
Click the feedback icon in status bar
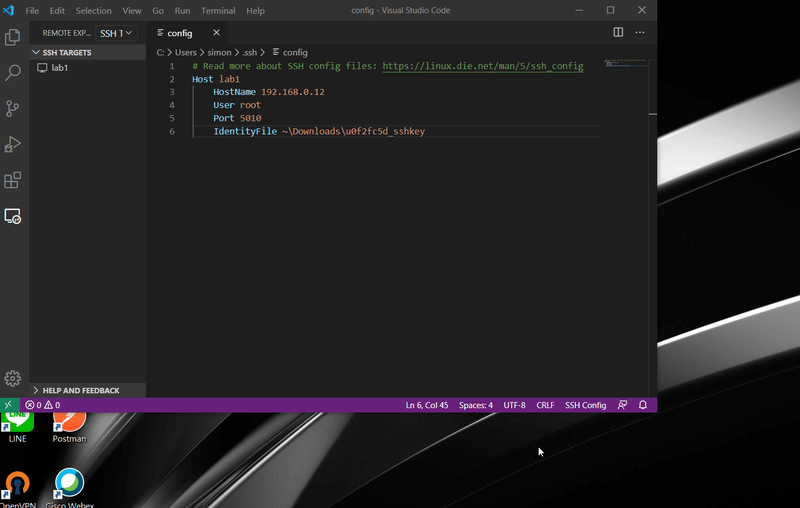[x=622, y=405]
